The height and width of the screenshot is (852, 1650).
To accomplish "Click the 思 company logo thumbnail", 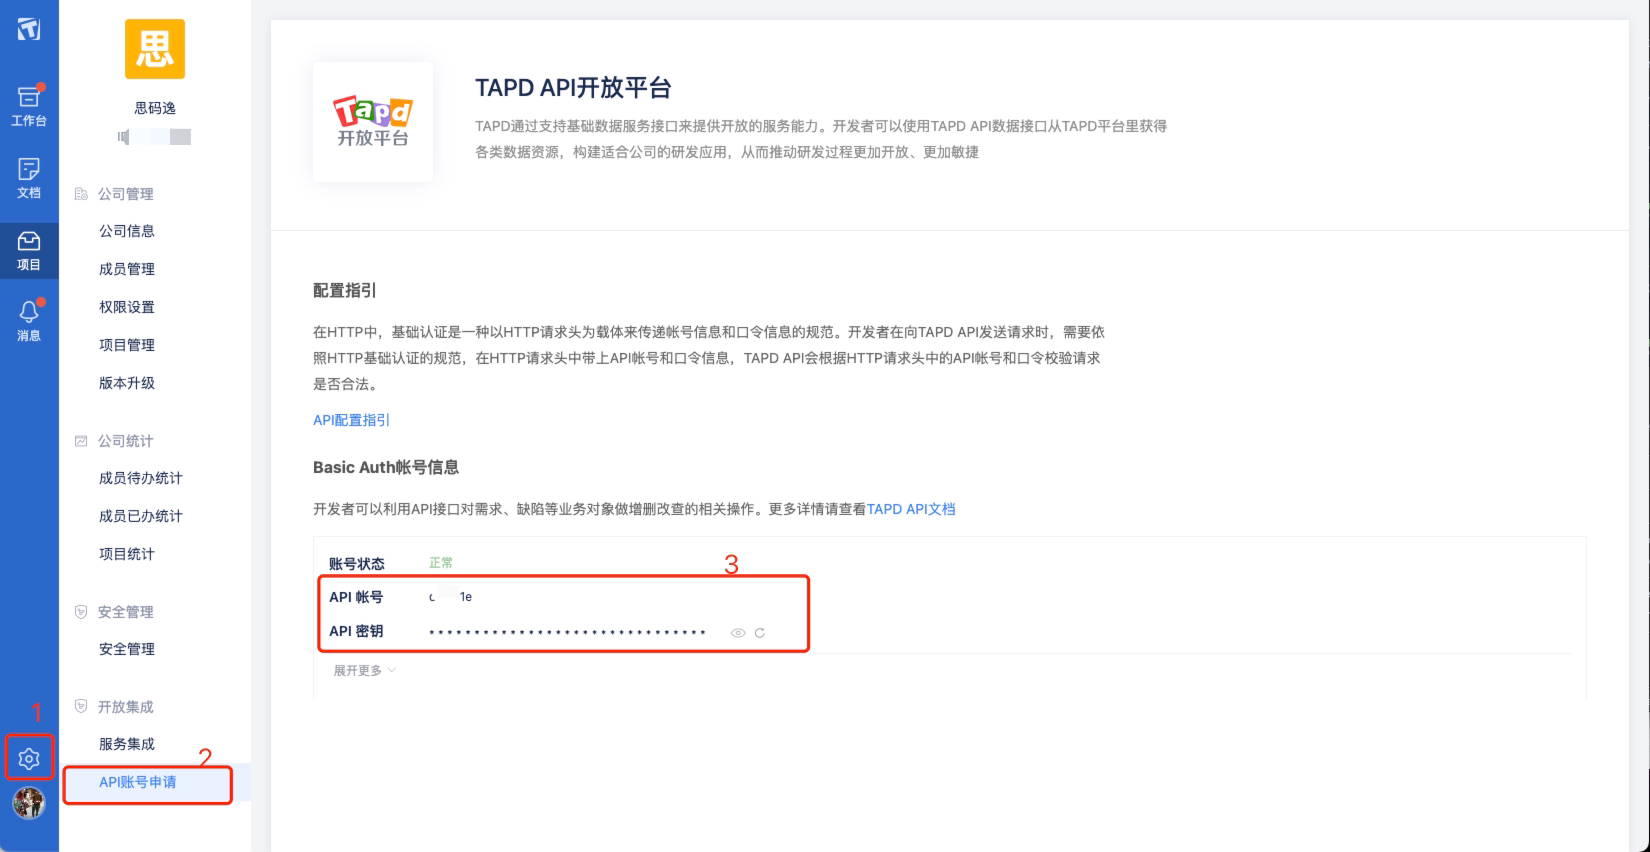I will point(155,49).
